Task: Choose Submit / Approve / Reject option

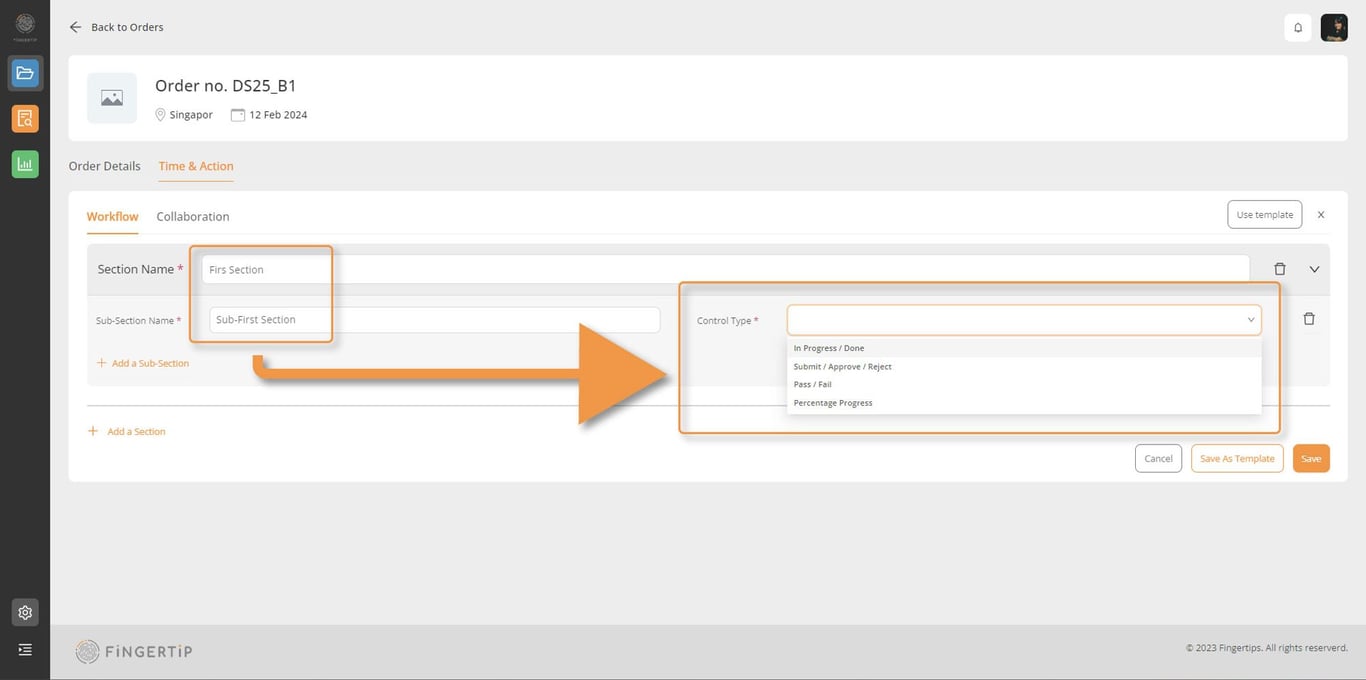Action: [x=1024, y=366]
